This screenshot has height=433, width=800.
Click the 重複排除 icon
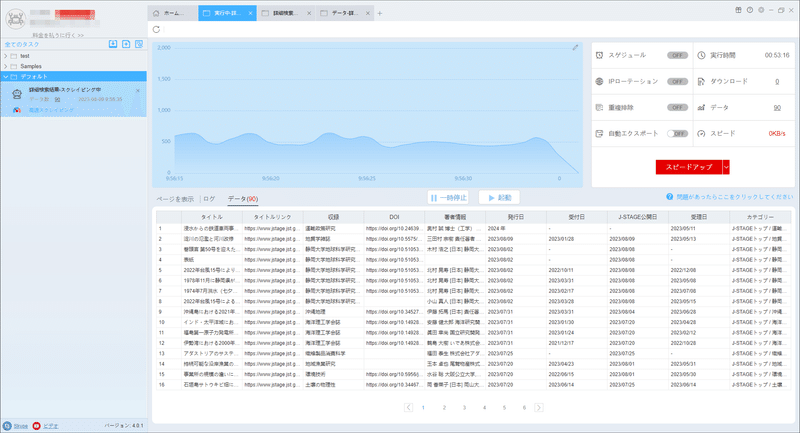pos(599,108)
